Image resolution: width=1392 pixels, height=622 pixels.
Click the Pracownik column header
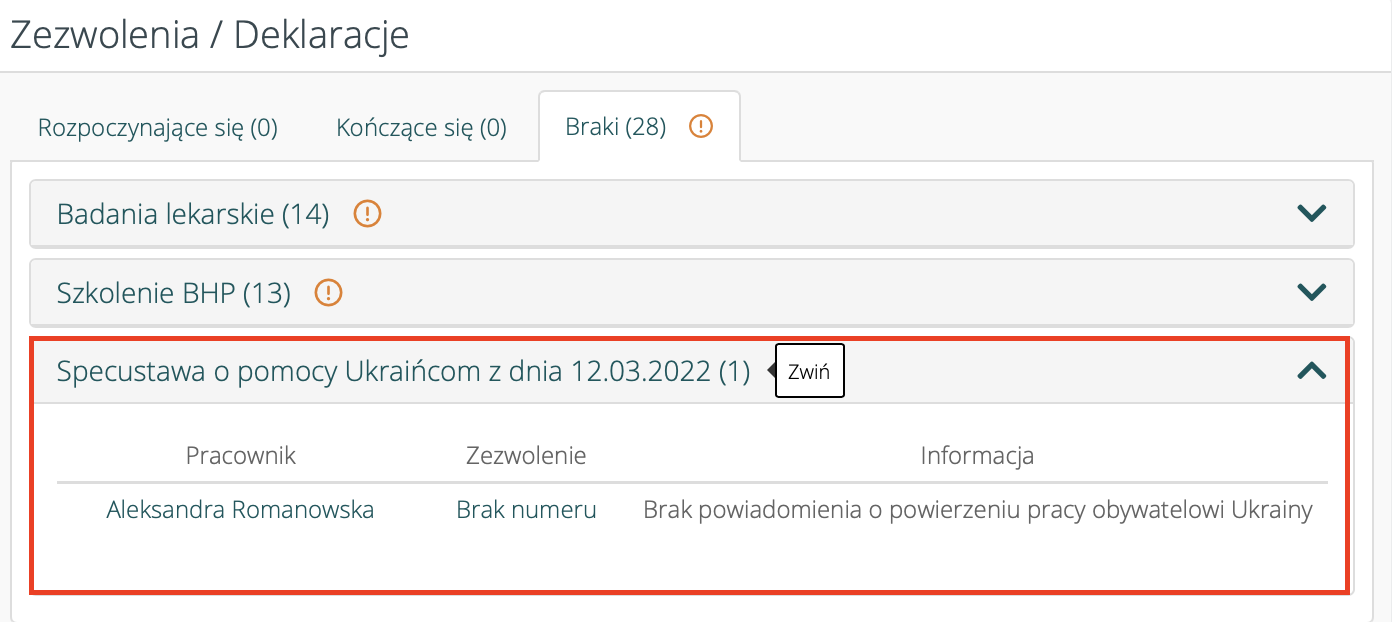click(x=241, y=456)
